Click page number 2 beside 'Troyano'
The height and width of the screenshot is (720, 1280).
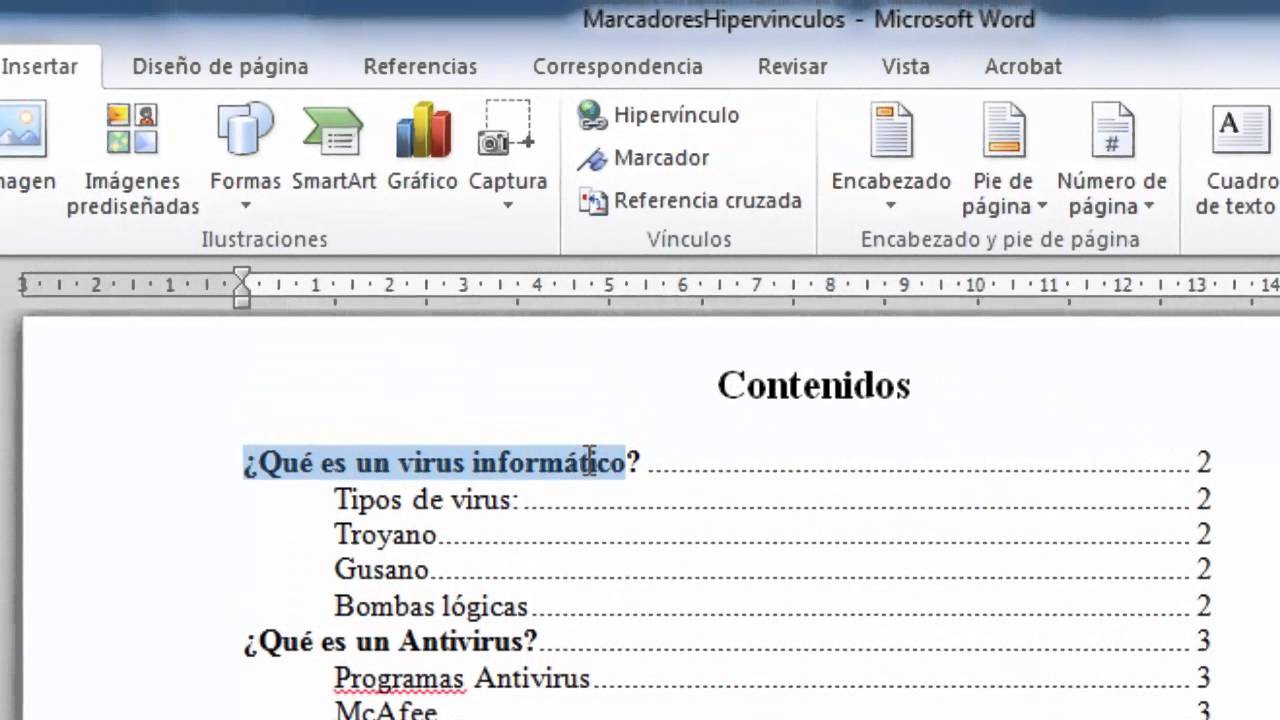(1204, 535)
